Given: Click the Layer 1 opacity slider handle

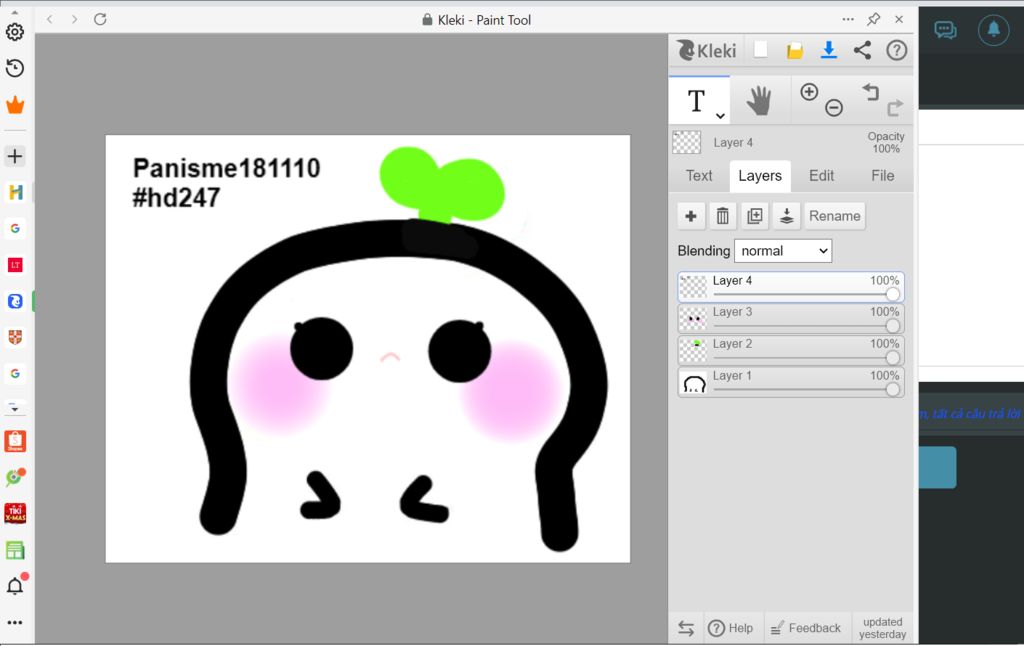Looking at the screenshot, I should point(893,389).
